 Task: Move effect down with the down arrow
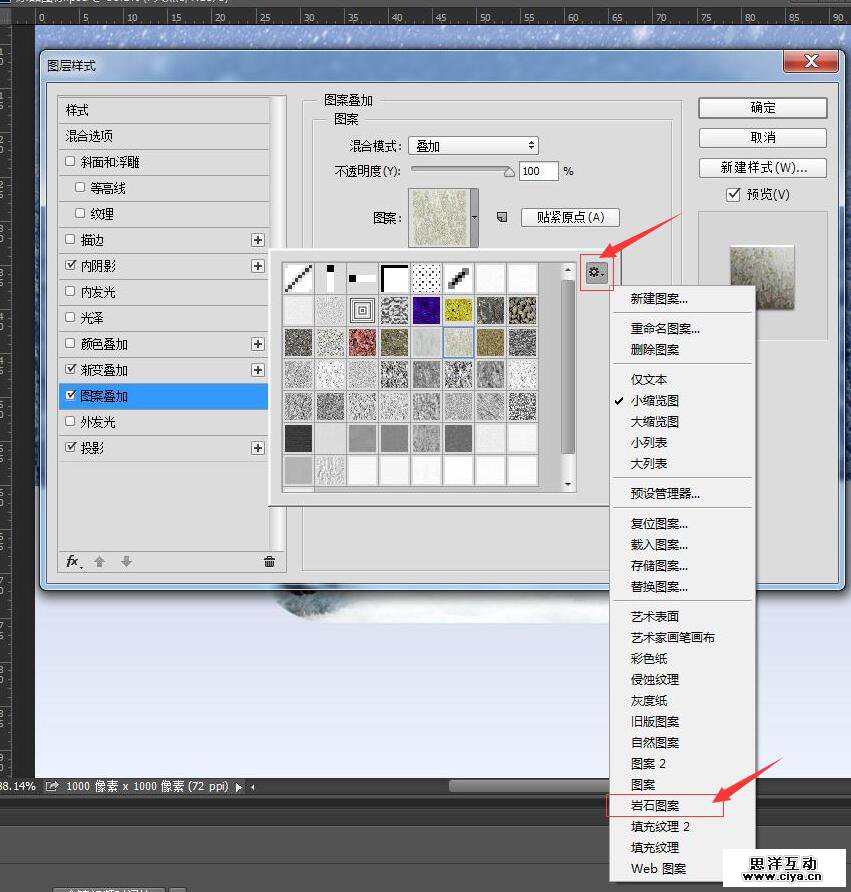[x=126, y=562]
